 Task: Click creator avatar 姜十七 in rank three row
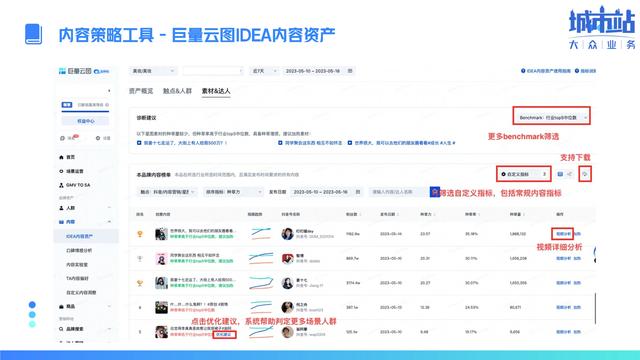coord(287,283)
